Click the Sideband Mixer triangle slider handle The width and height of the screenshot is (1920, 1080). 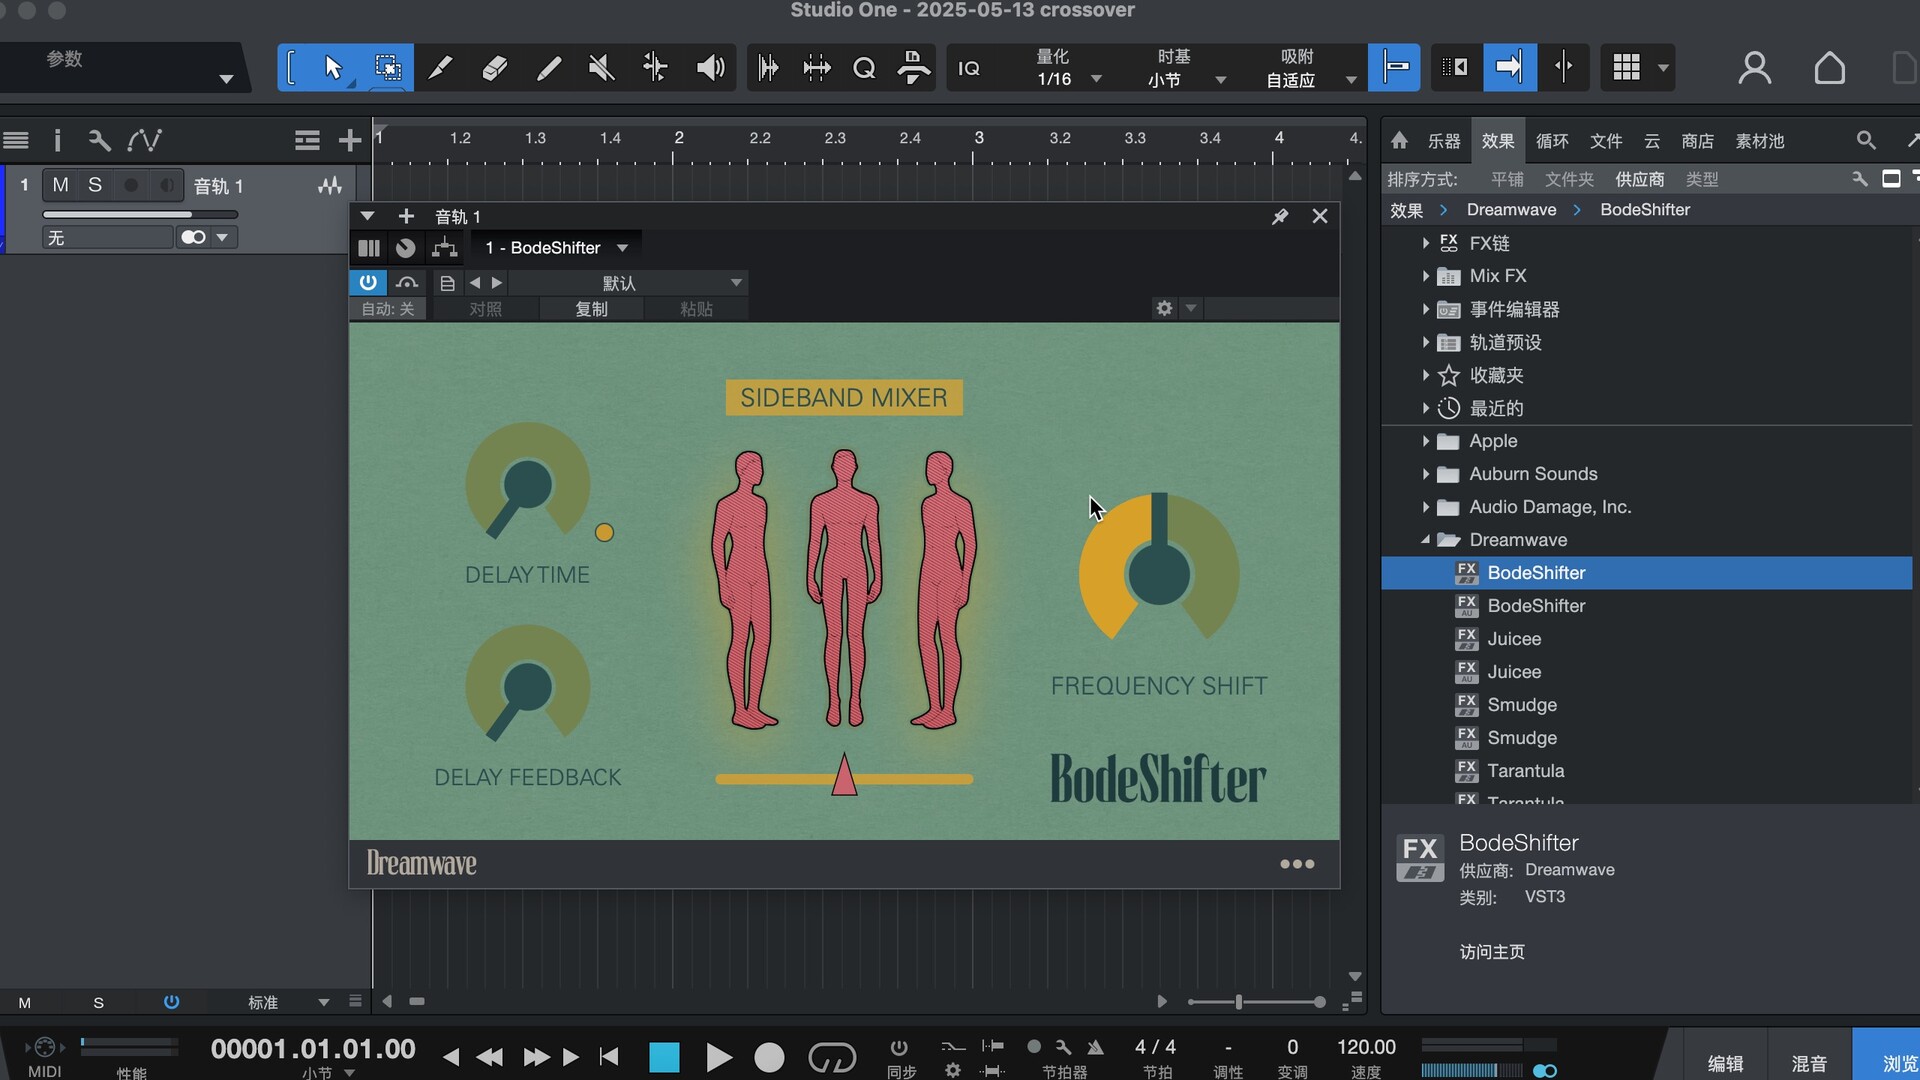click(x=844, y=775)
